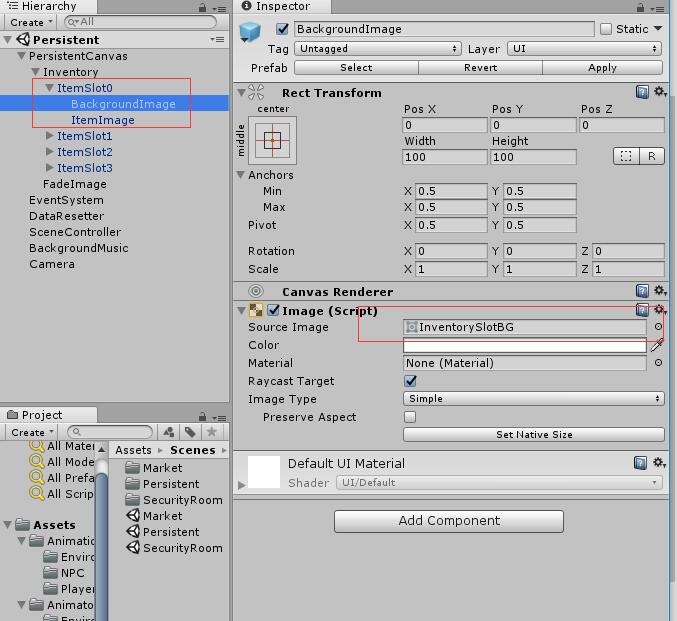677x621 pixels.
Task: Click the Scenes breadcrumb in Project path
Action: pyautogui.click(x=193, y=450)
